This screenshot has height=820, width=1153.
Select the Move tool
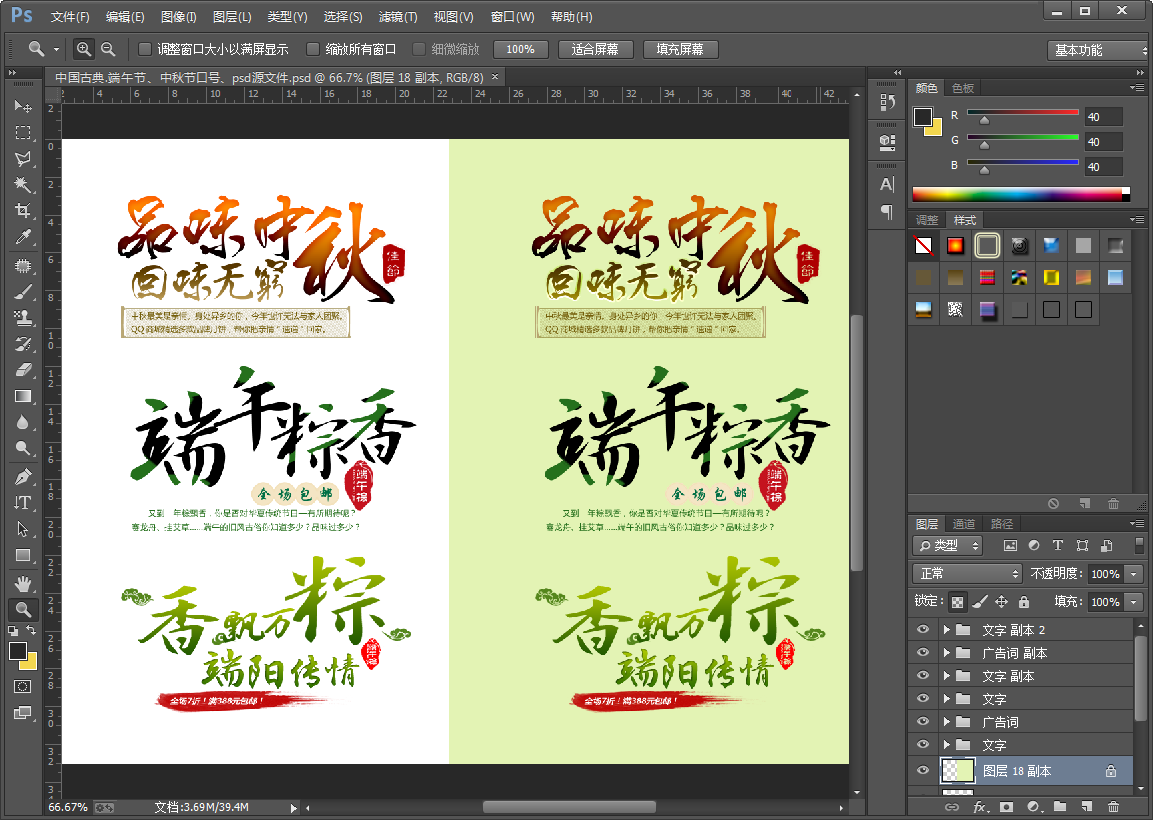[23, 107]
